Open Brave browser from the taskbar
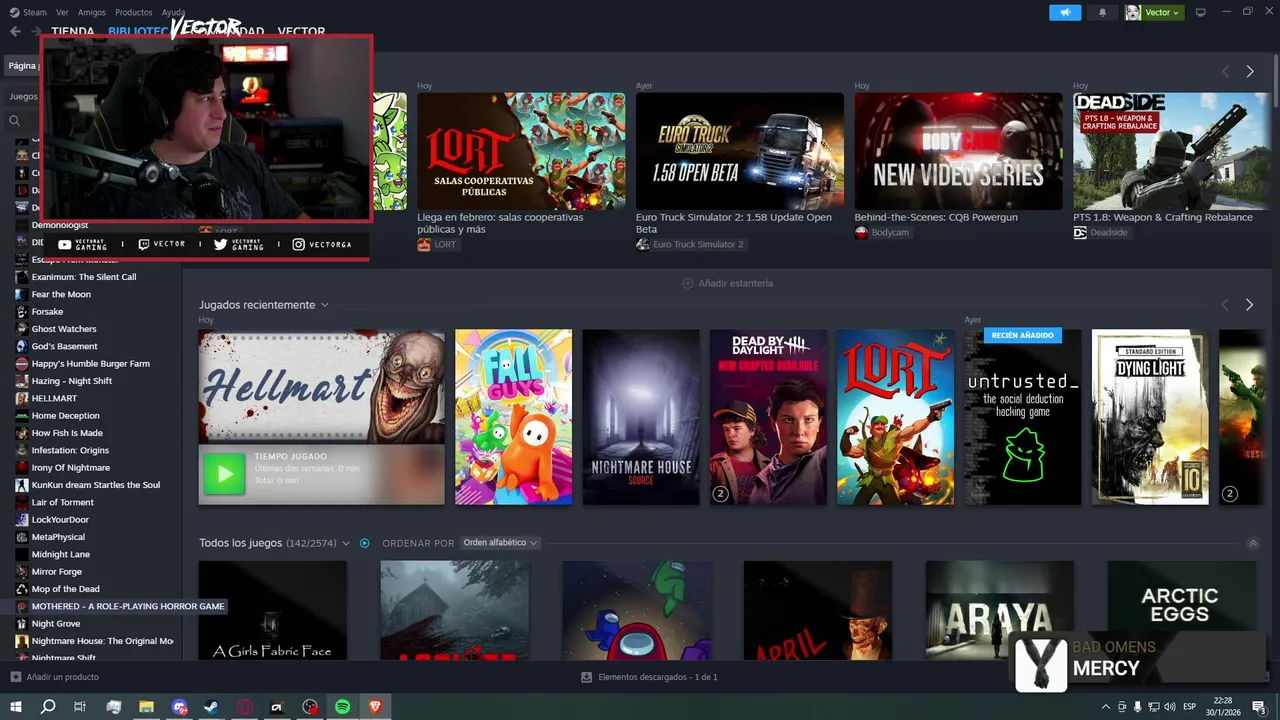This screenshot has height=720, width=1280. point(375,707)
